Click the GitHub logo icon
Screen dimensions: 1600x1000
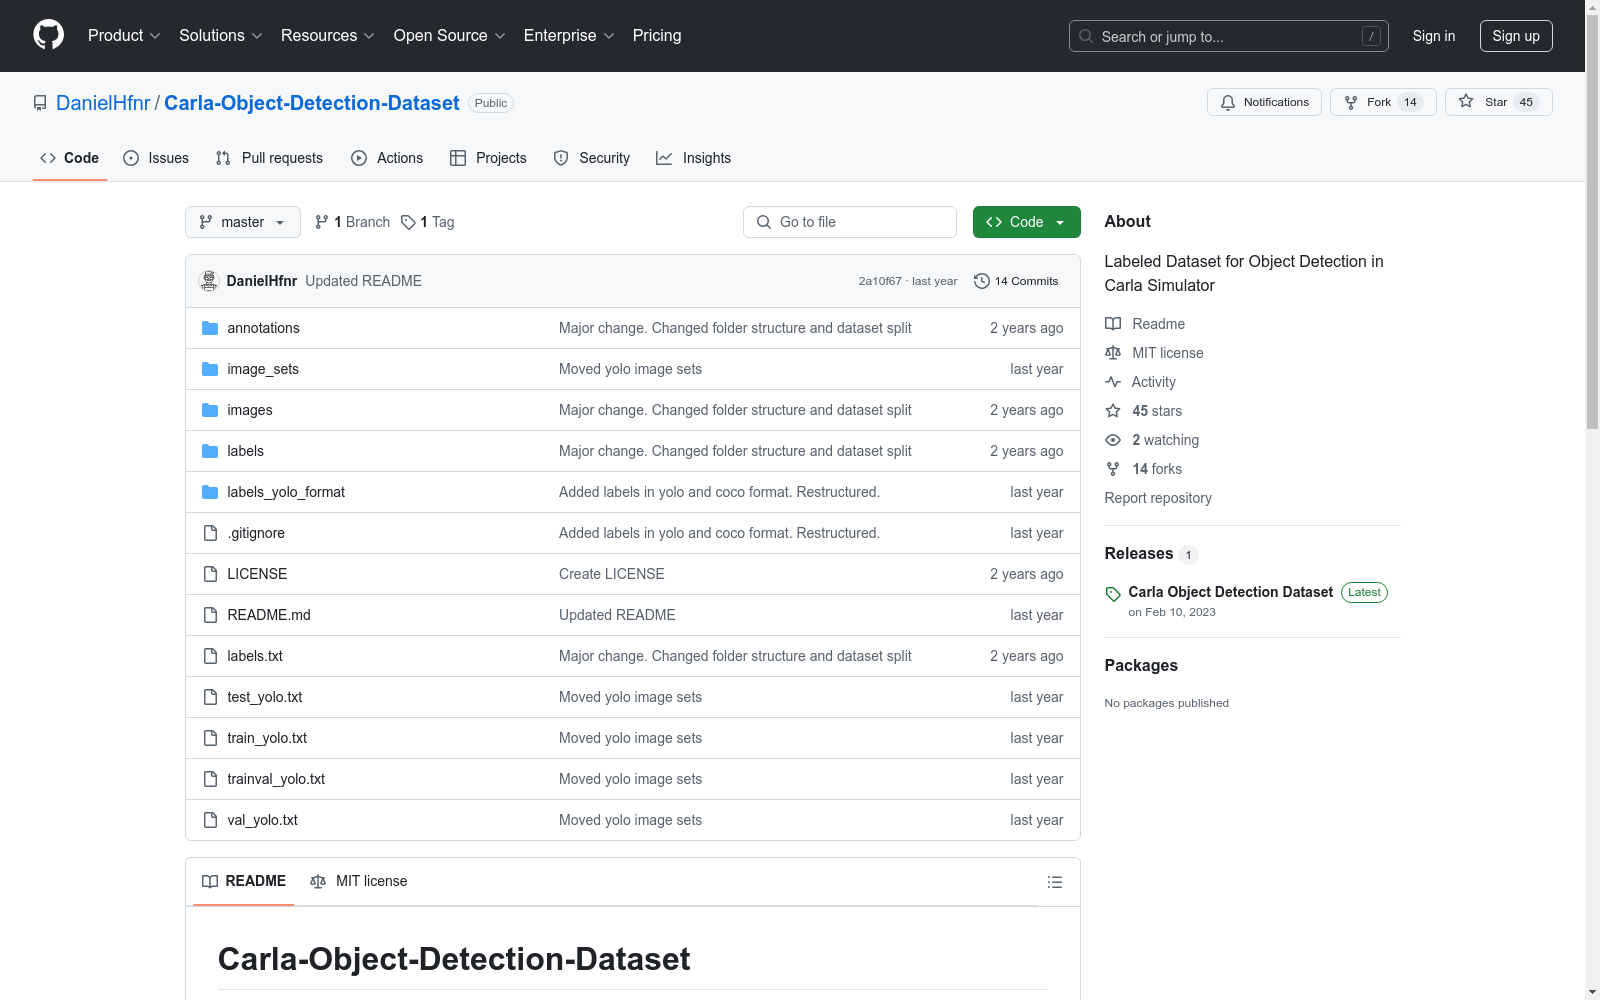(48, 35)
